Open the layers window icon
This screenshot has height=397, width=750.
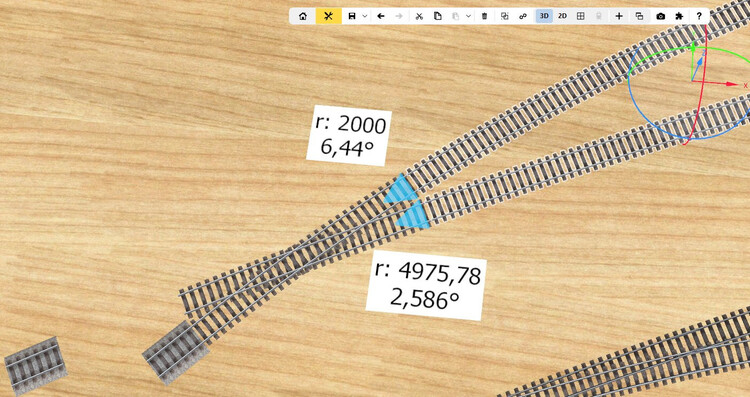[x=639, y=16]
